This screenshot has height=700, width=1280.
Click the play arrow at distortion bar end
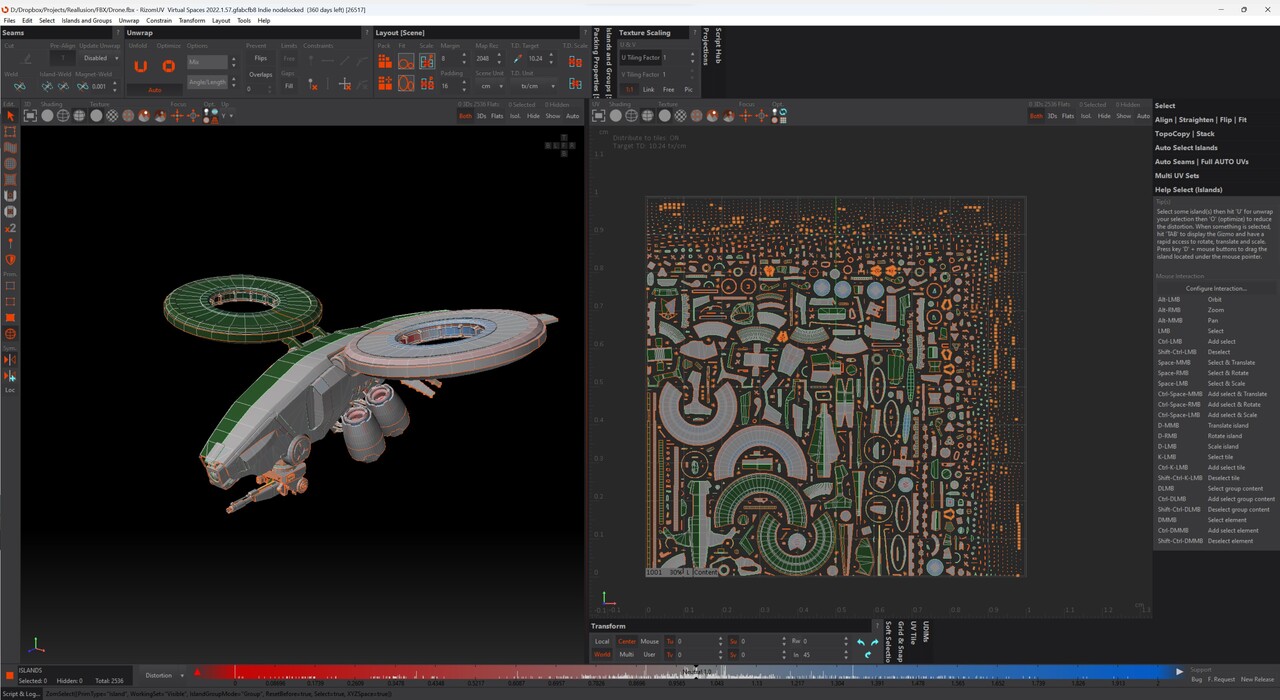[1179, 672]
